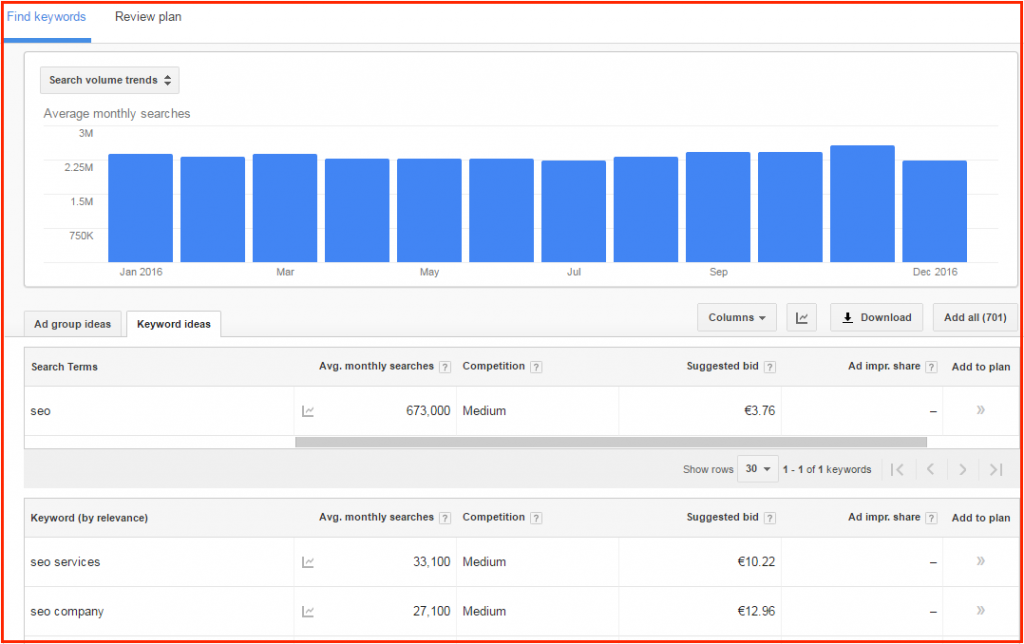This screenshot has width=1024, height=644.
Task: Sort by Keyword (by relevance) header
Action: [89, 518]
